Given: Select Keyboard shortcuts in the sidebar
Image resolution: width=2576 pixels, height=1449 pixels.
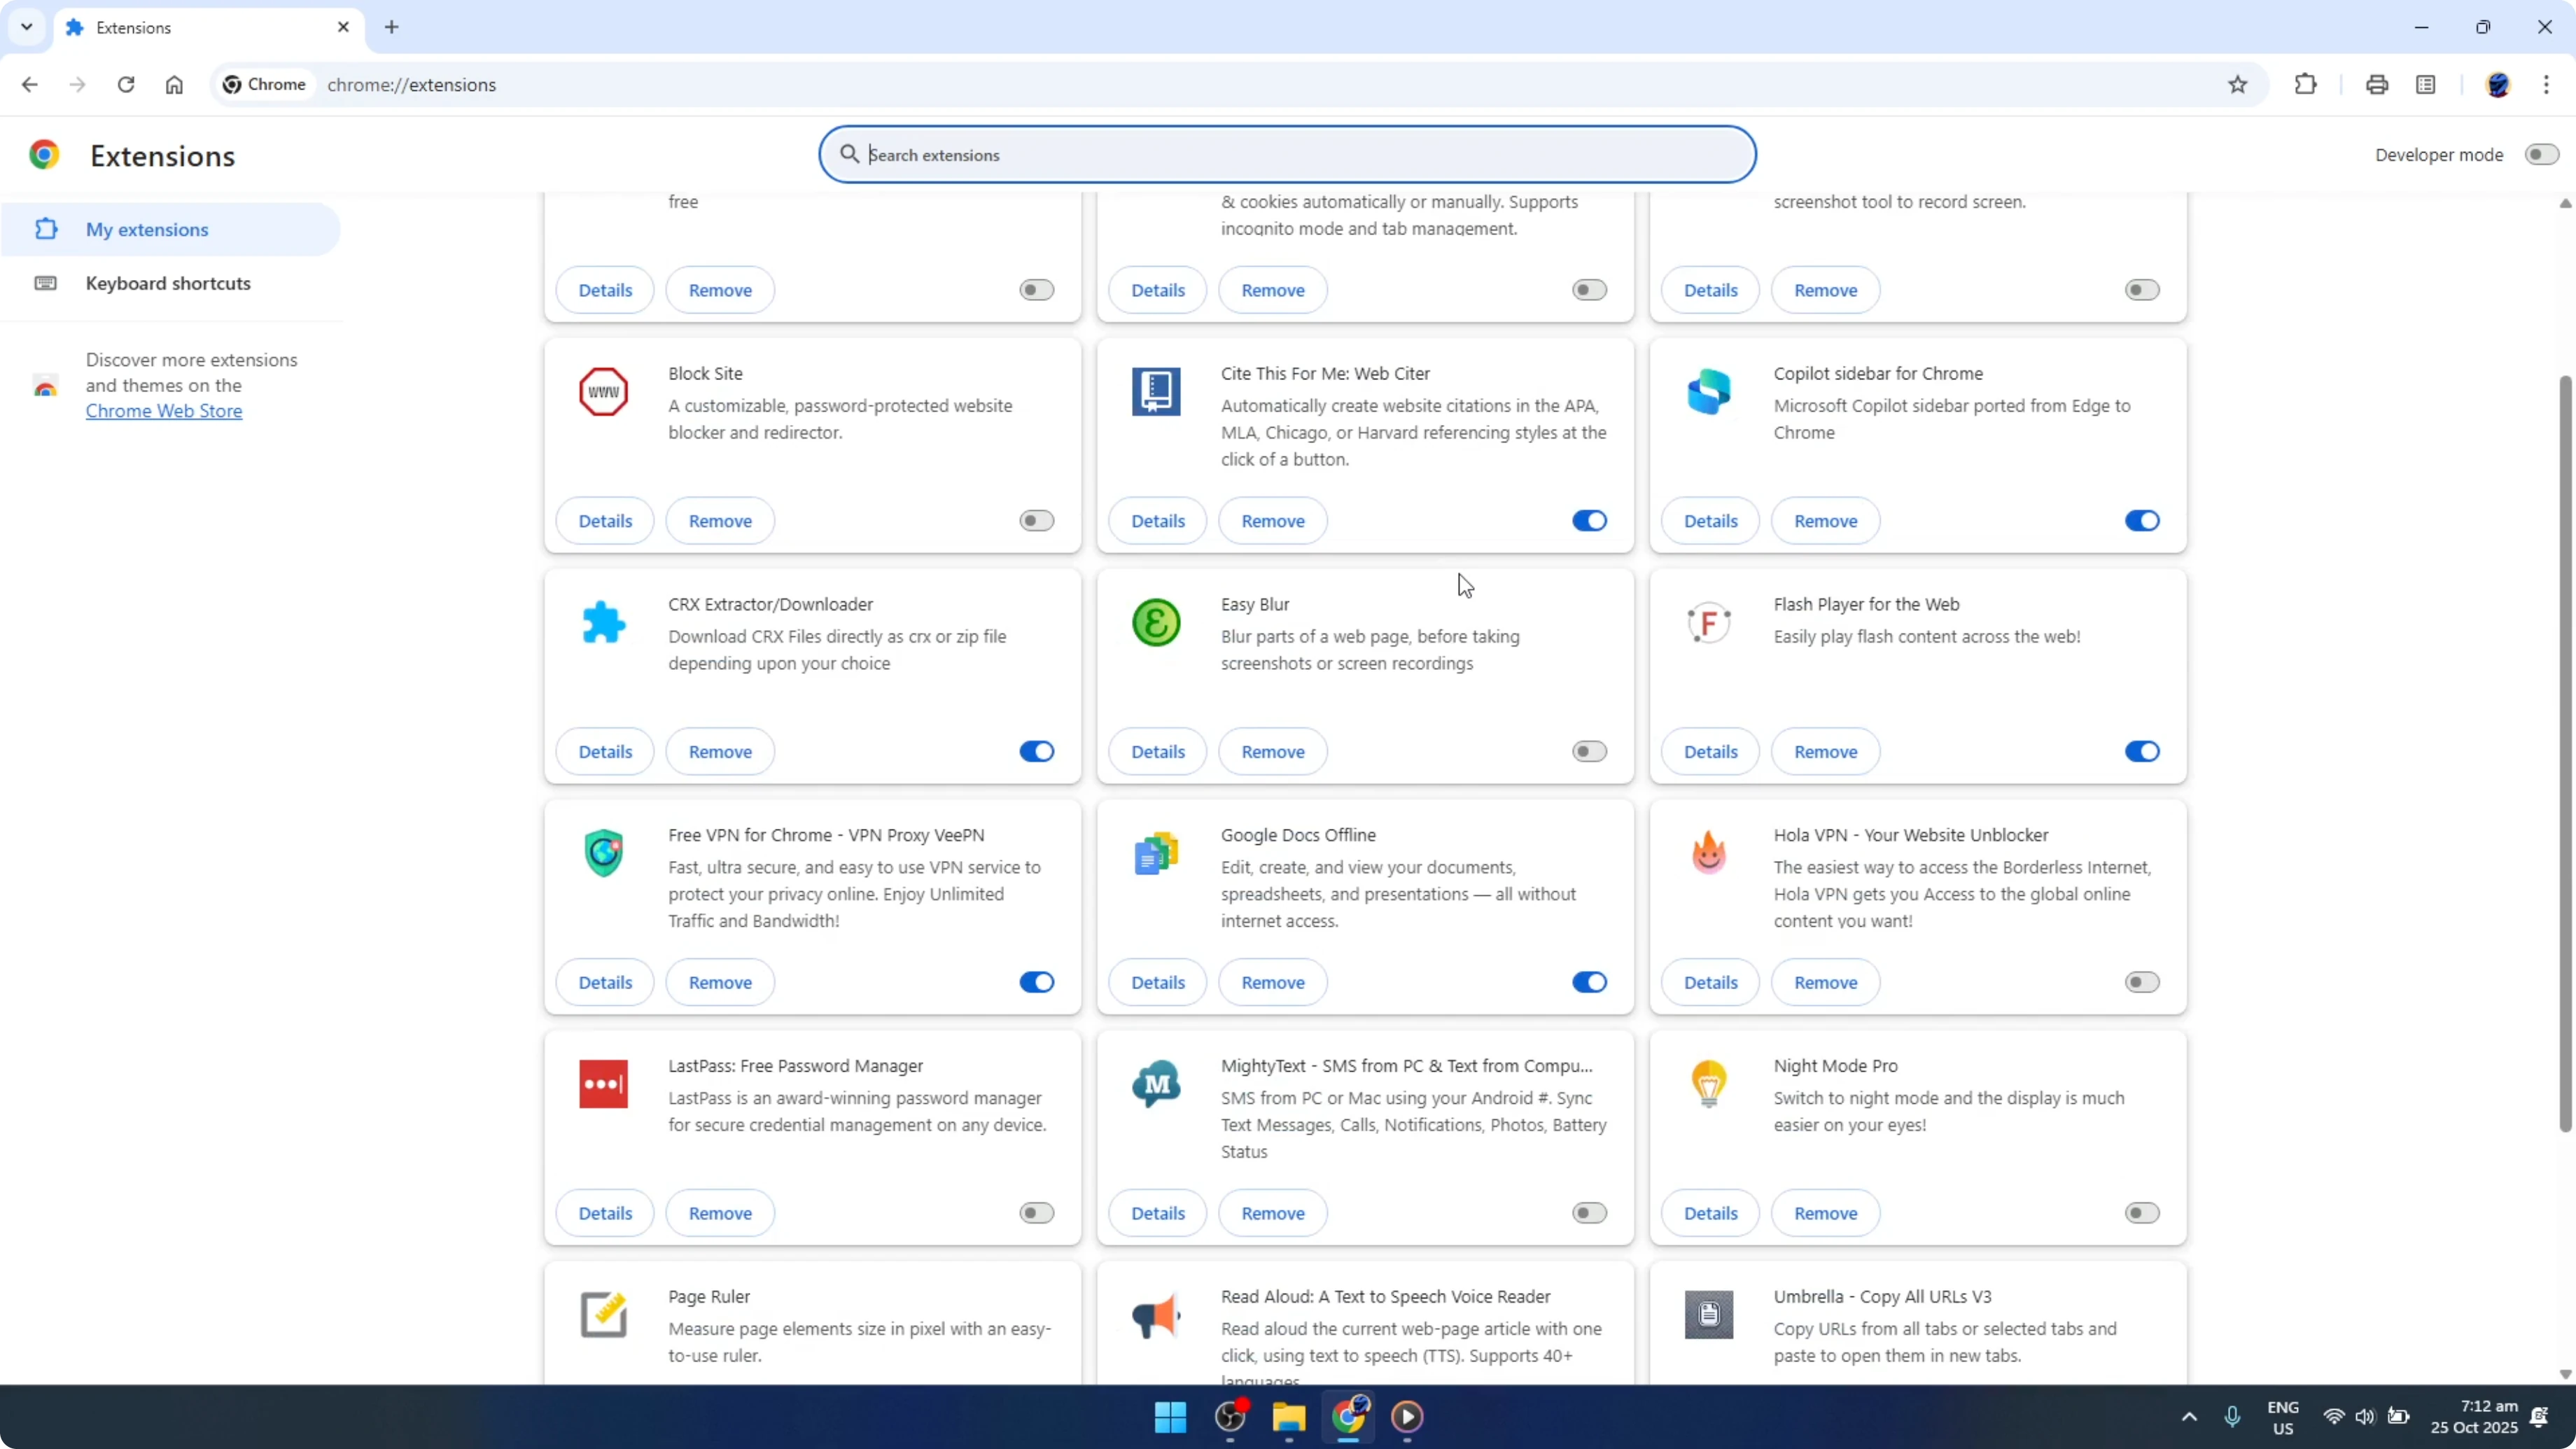Looking at the screenshot, I should pos(167,283).
